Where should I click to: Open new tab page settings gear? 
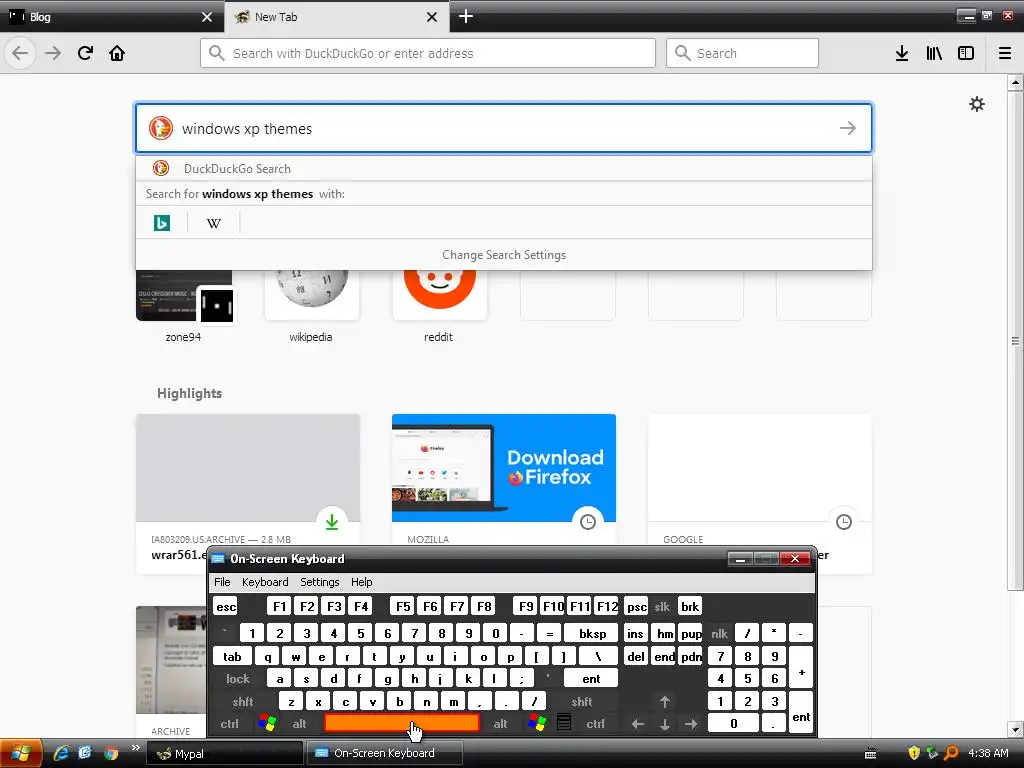pos(976,104)
